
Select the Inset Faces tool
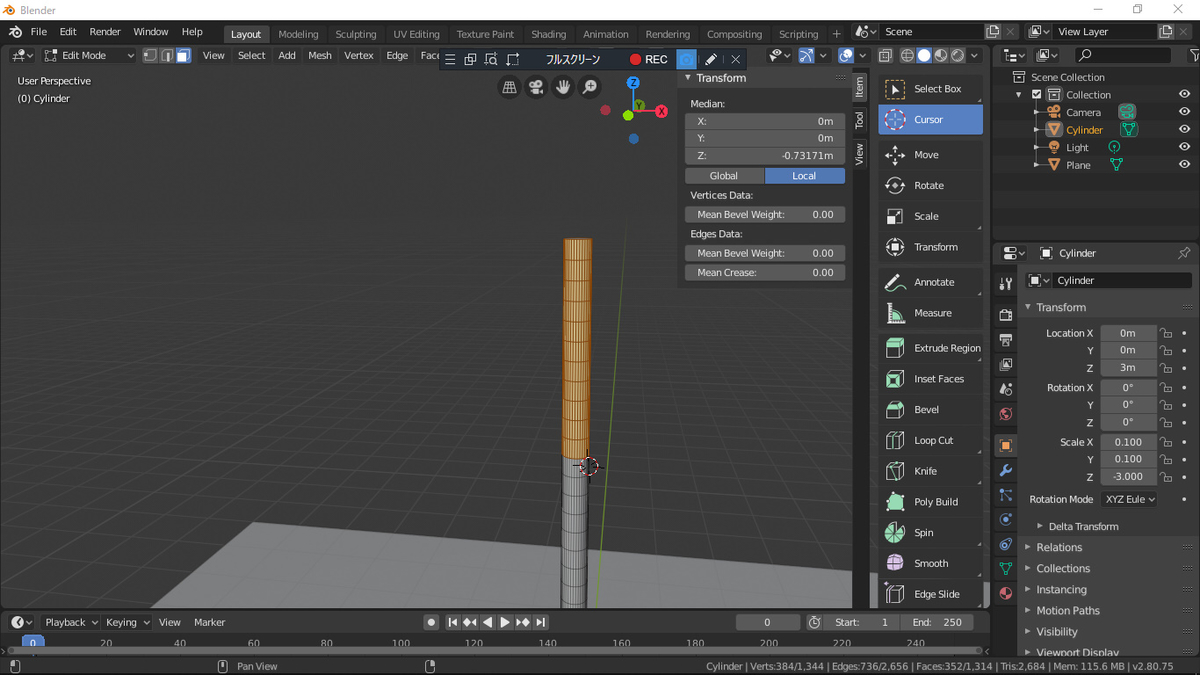point(930,379)
